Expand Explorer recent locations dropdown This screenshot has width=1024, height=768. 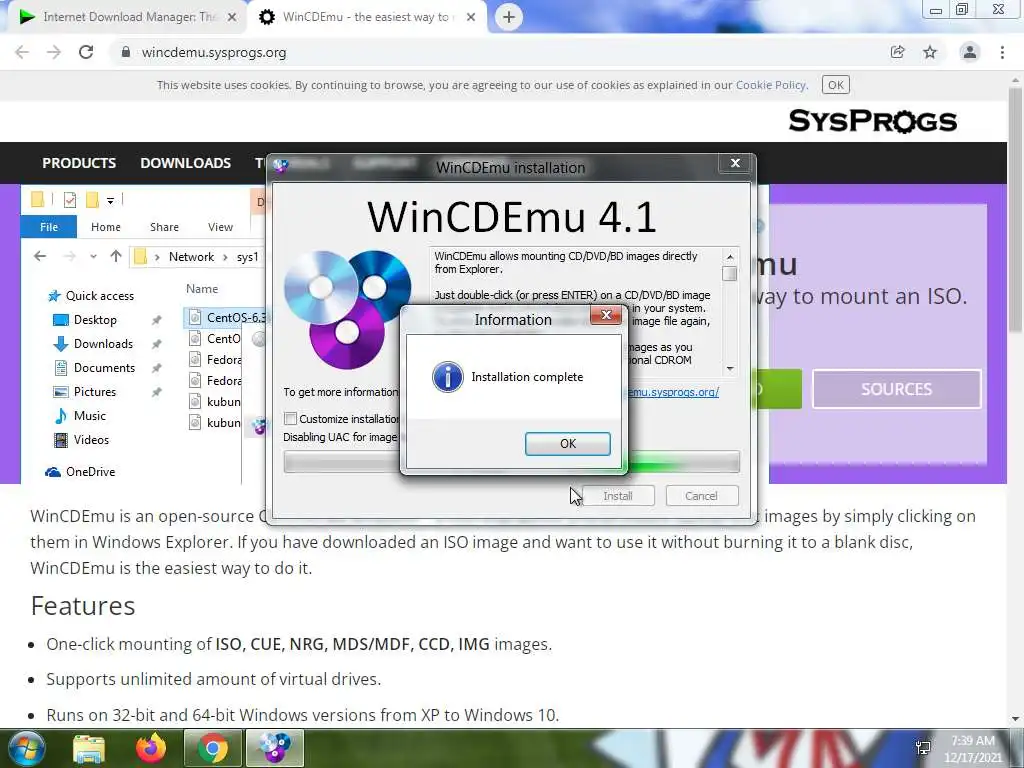click(93, 257)
